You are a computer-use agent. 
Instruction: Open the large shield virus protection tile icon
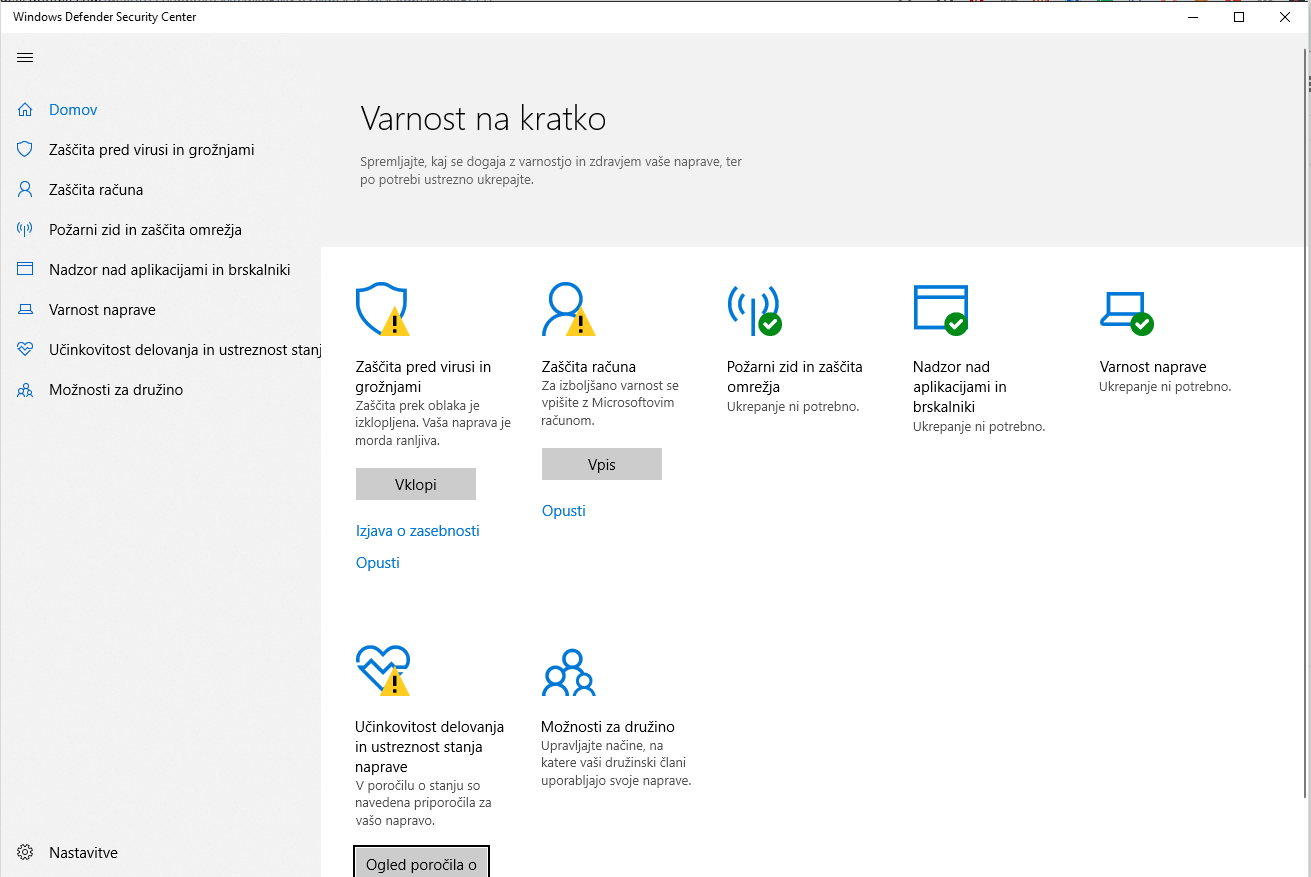[383, 309]
